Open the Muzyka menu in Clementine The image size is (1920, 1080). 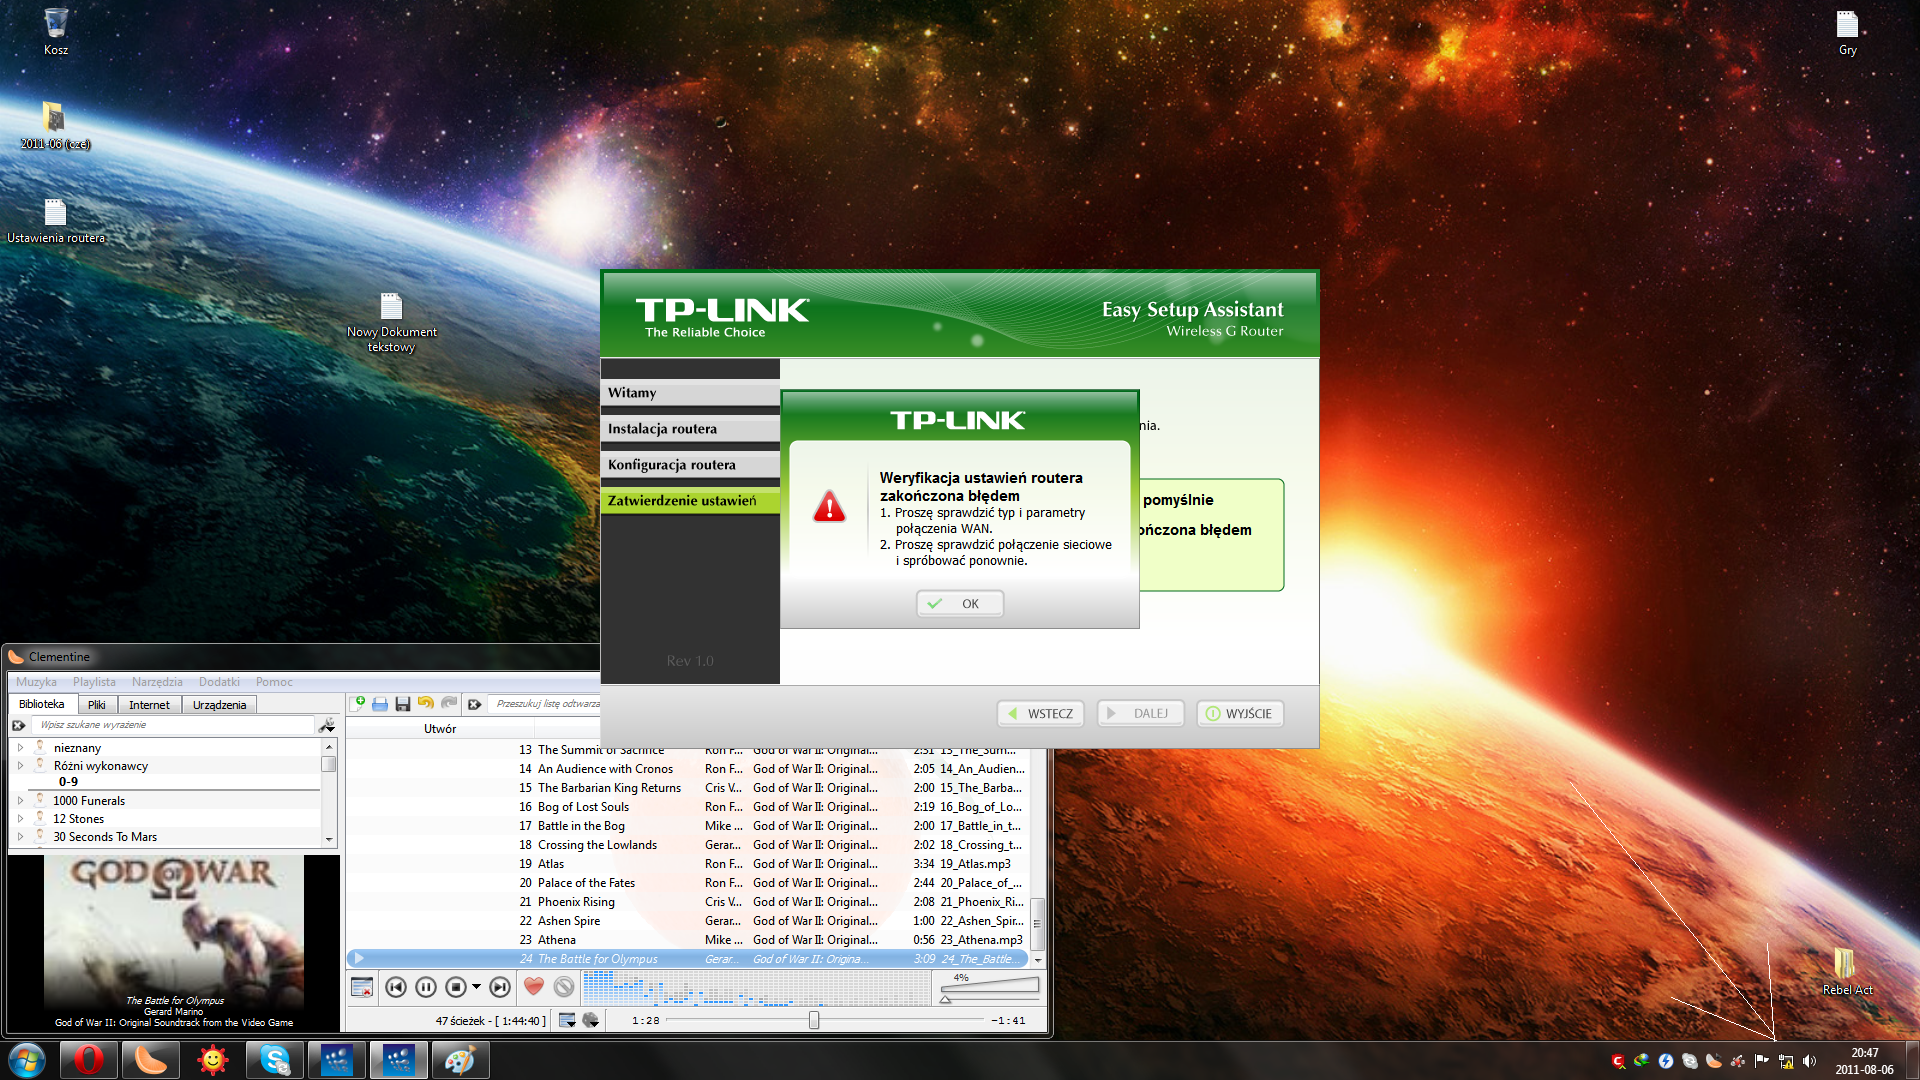(36, 682)
